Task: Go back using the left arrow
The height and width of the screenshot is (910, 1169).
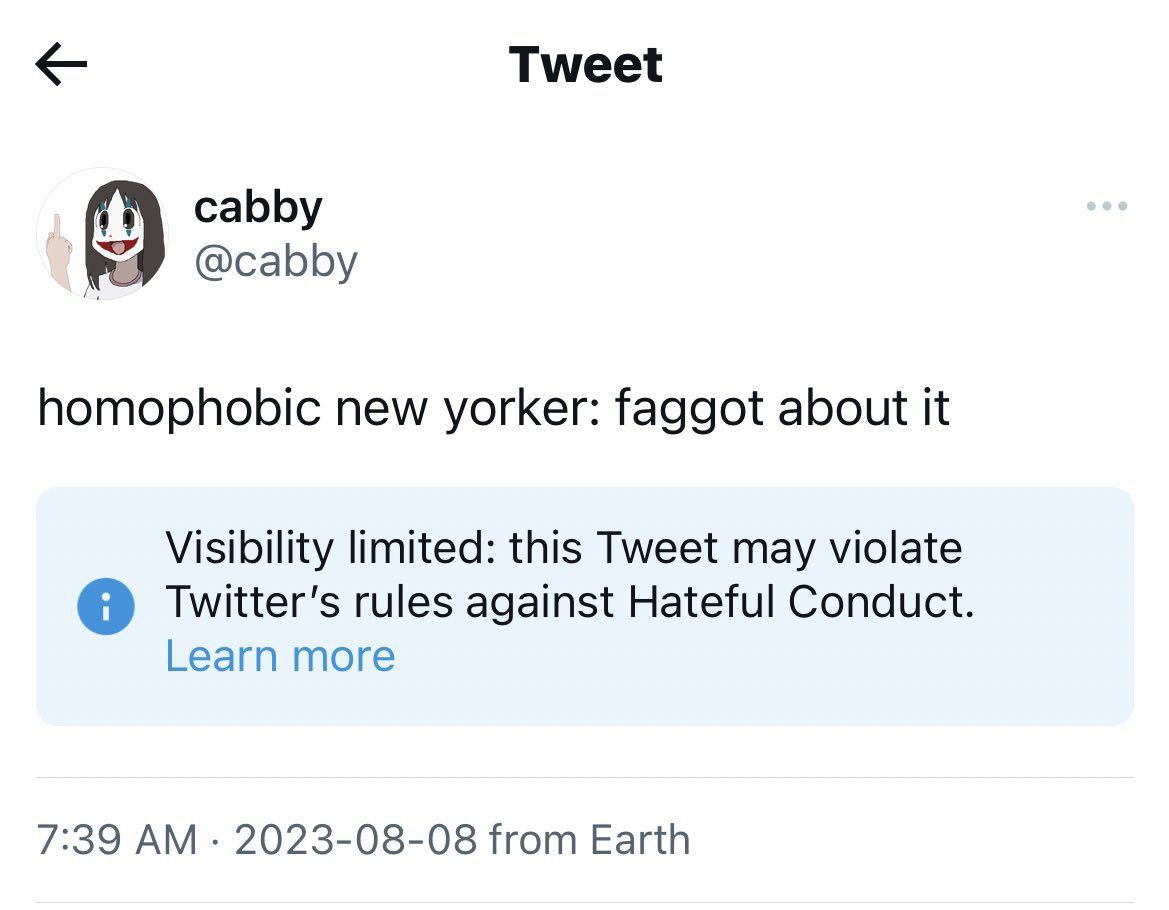Action: coord(61,66)
